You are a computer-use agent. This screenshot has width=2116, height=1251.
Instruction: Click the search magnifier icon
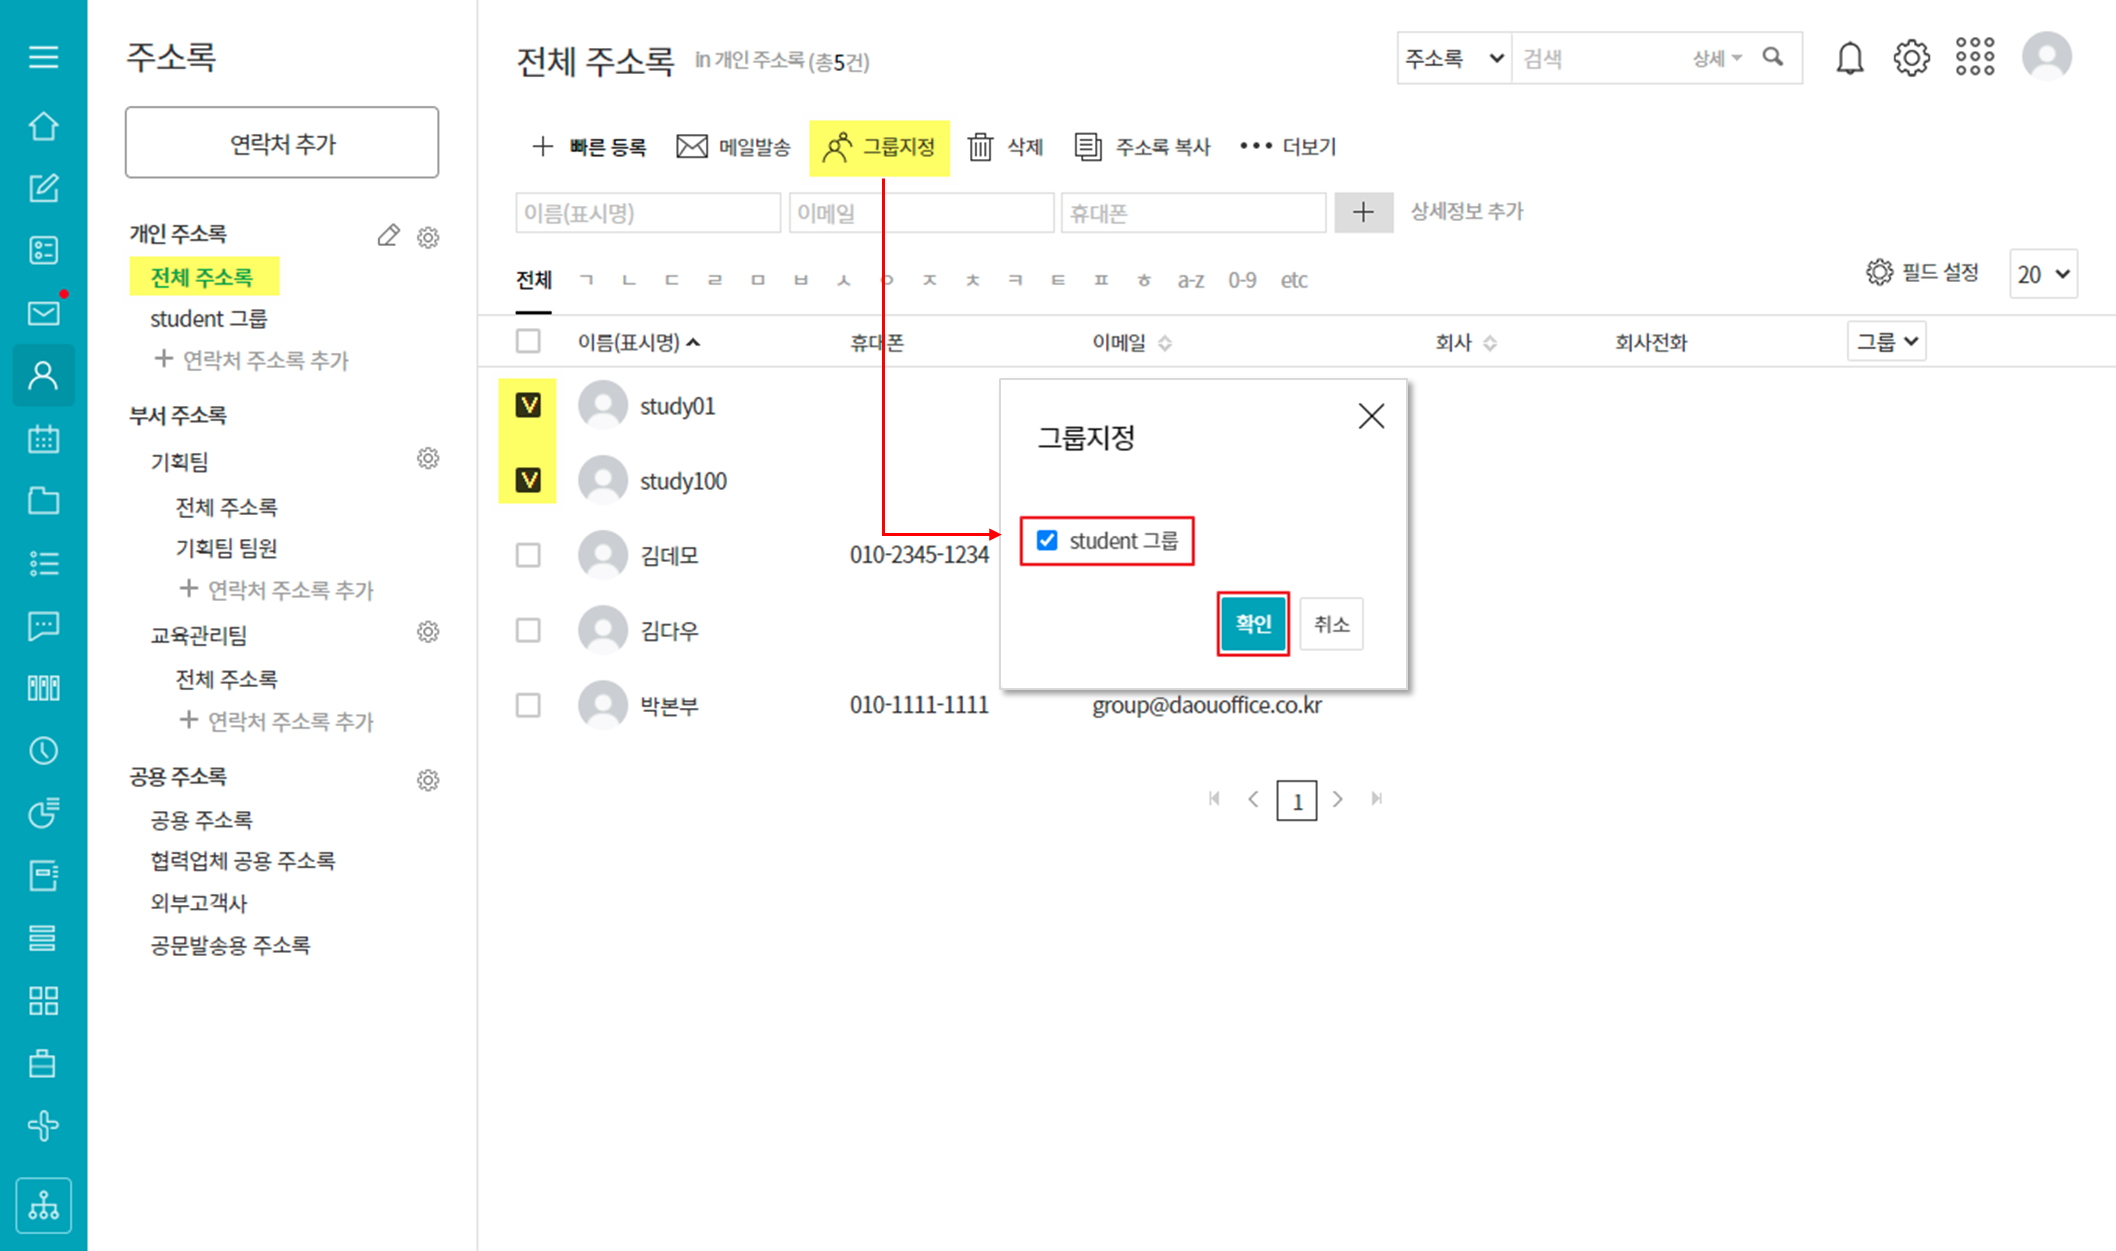[1772, 57]
